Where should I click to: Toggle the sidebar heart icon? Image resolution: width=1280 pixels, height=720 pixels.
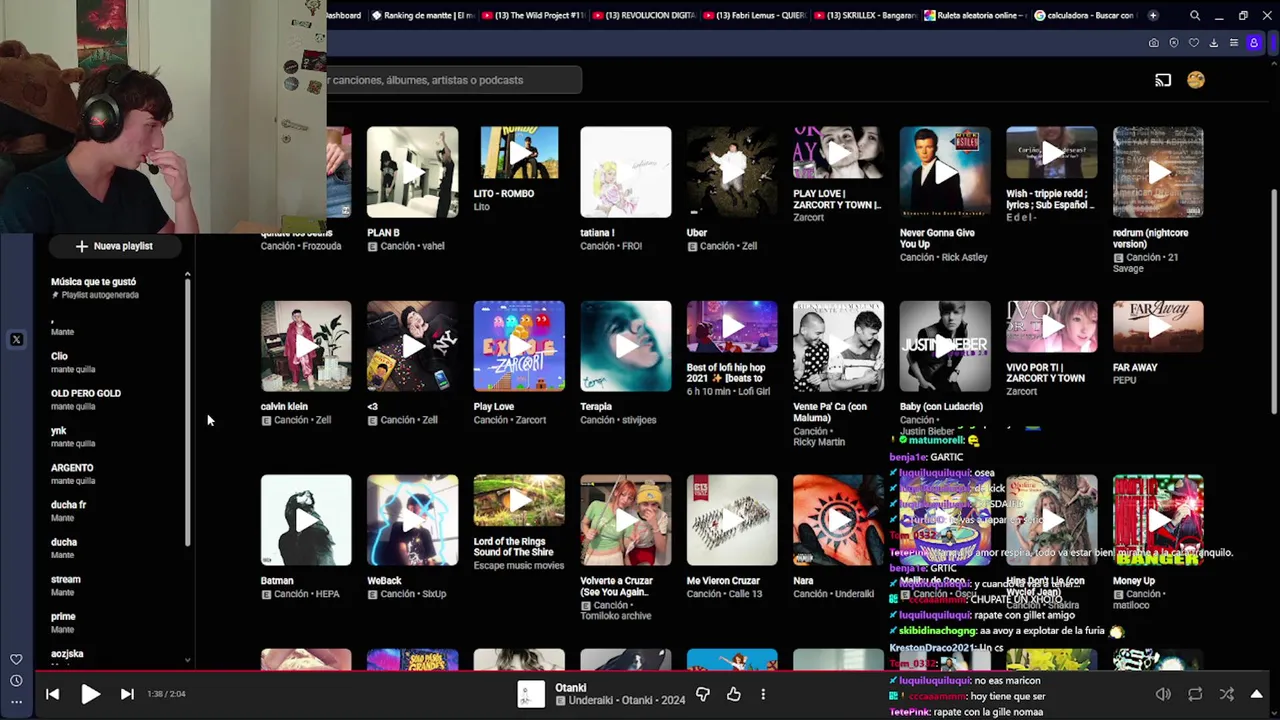tap(16, 660)
